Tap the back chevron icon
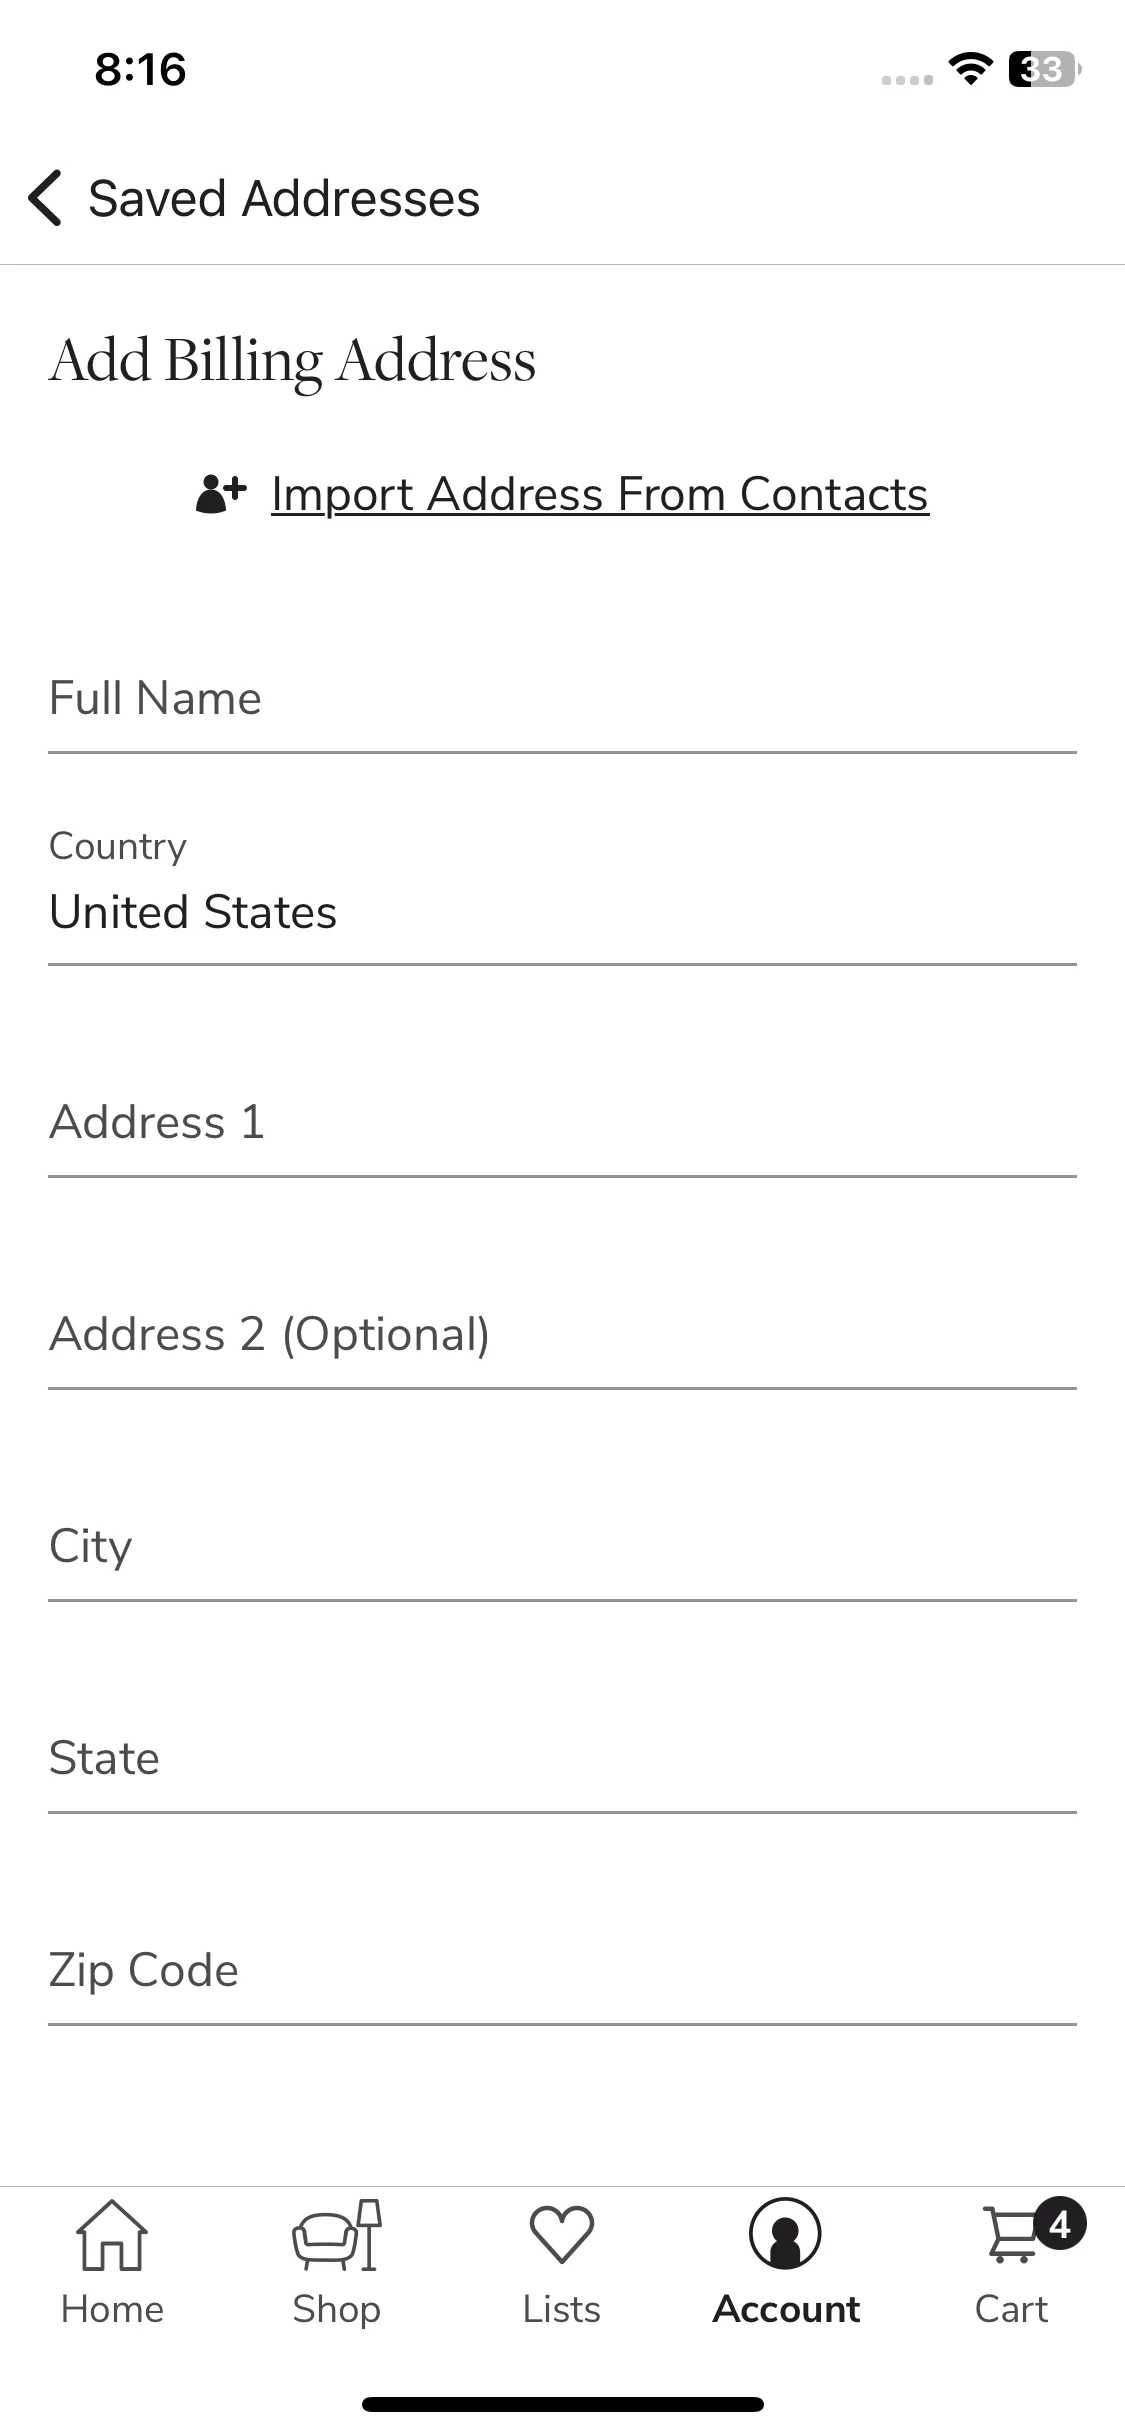Image resolution: width=1125 pixels, height=2436 pixels. (x=45, y=198)
